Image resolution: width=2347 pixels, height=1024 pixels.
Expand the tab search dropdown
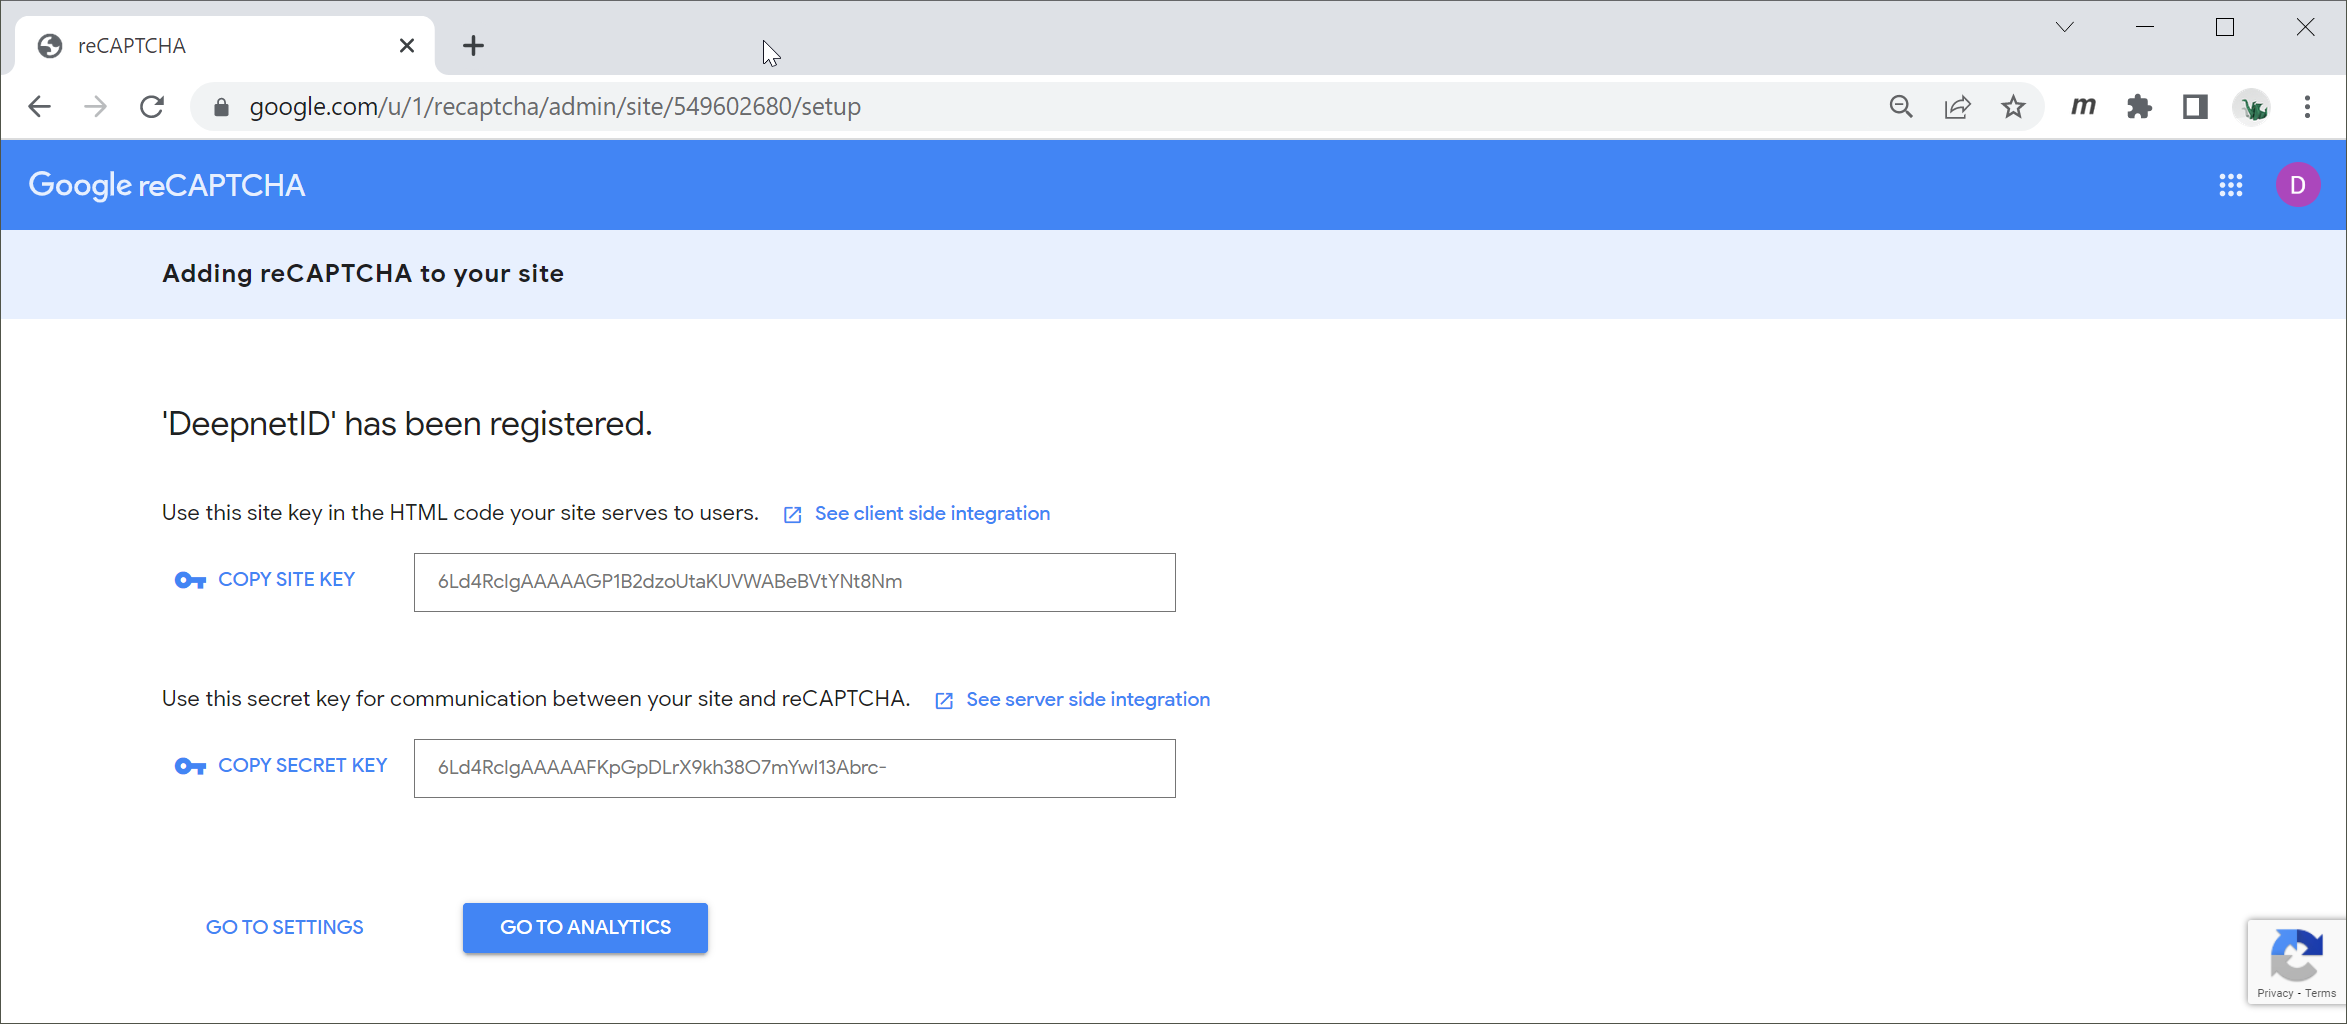(2065, 27)
